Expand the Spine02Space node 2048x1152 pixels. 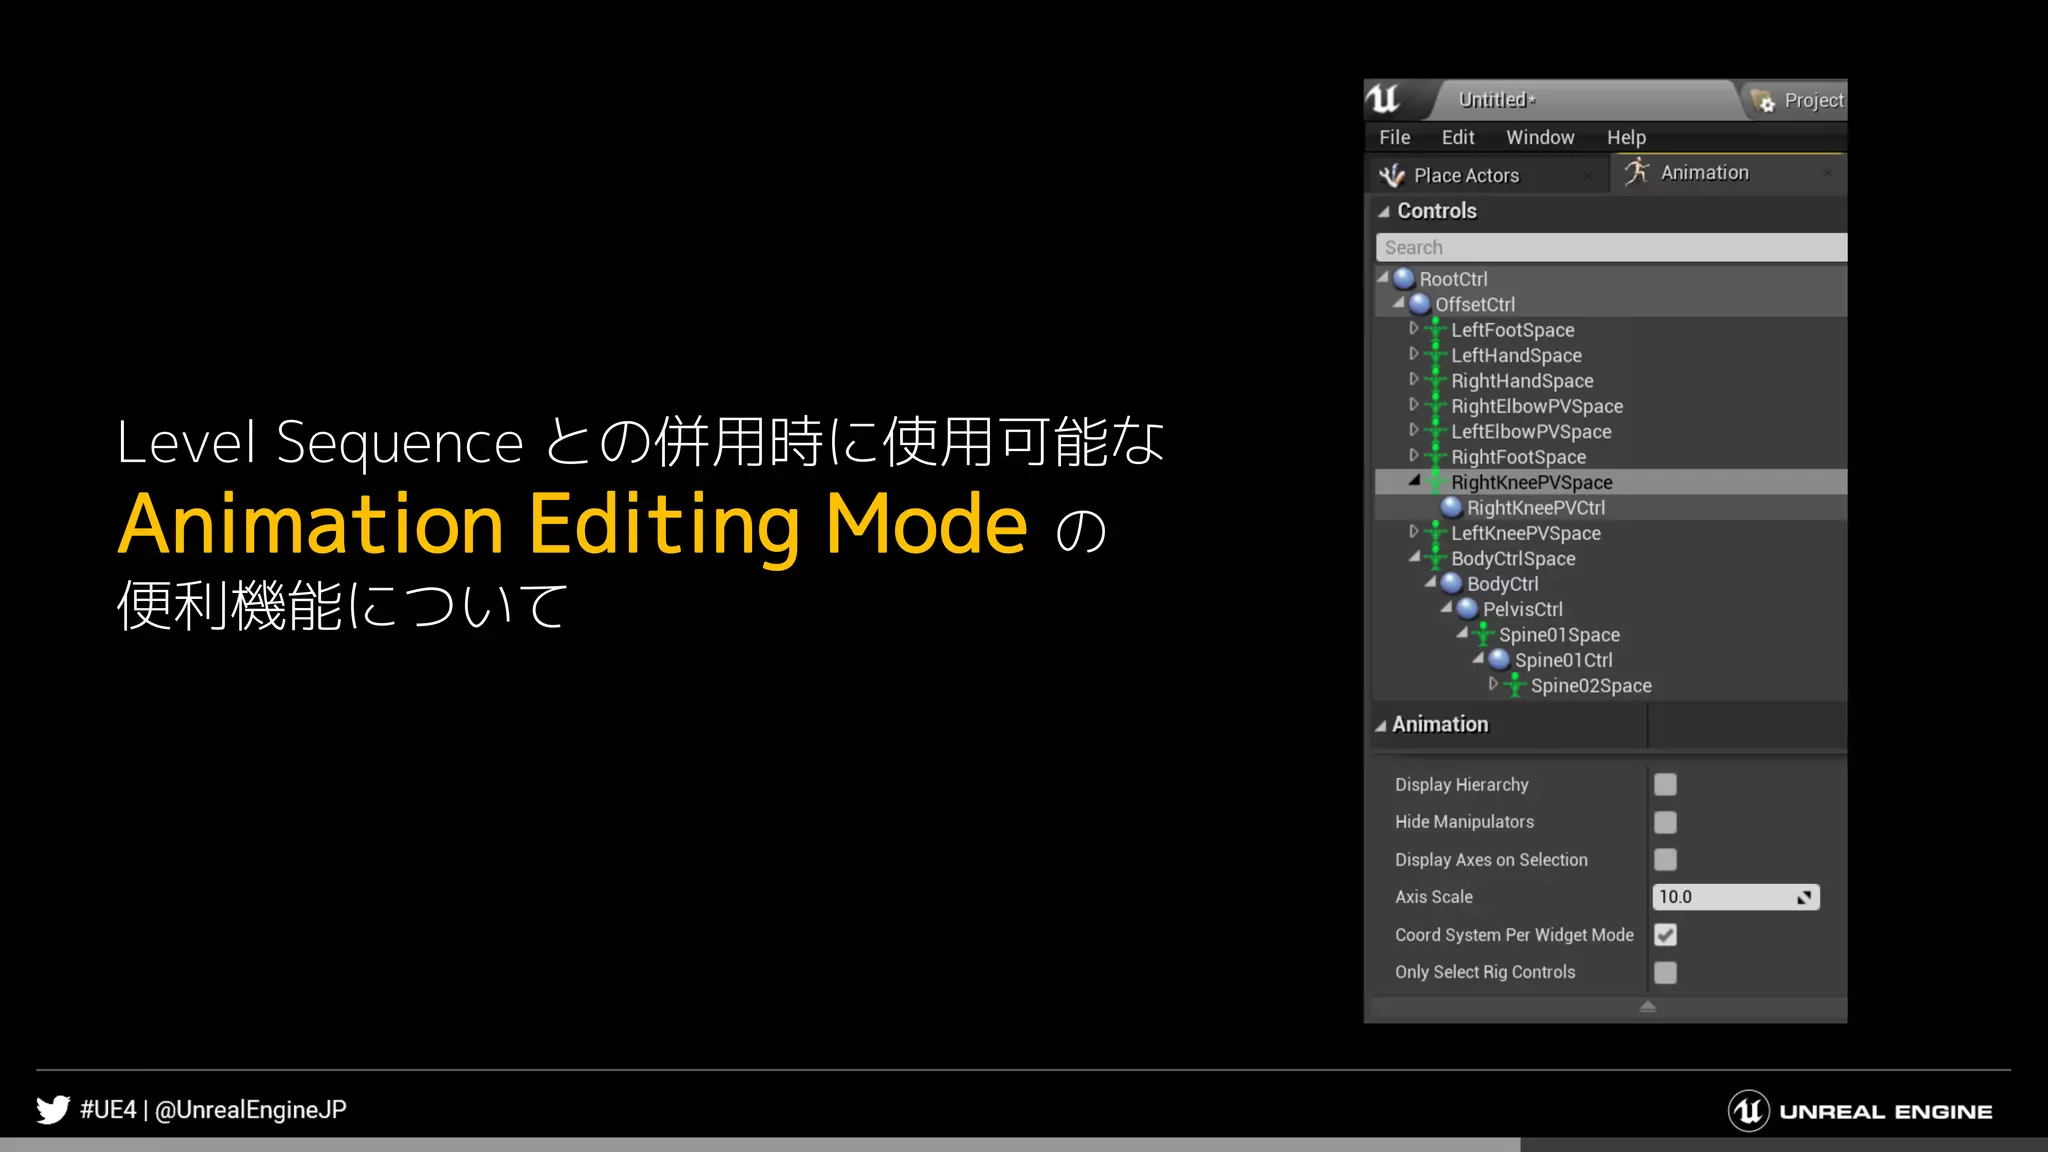tap(1493, 683)
